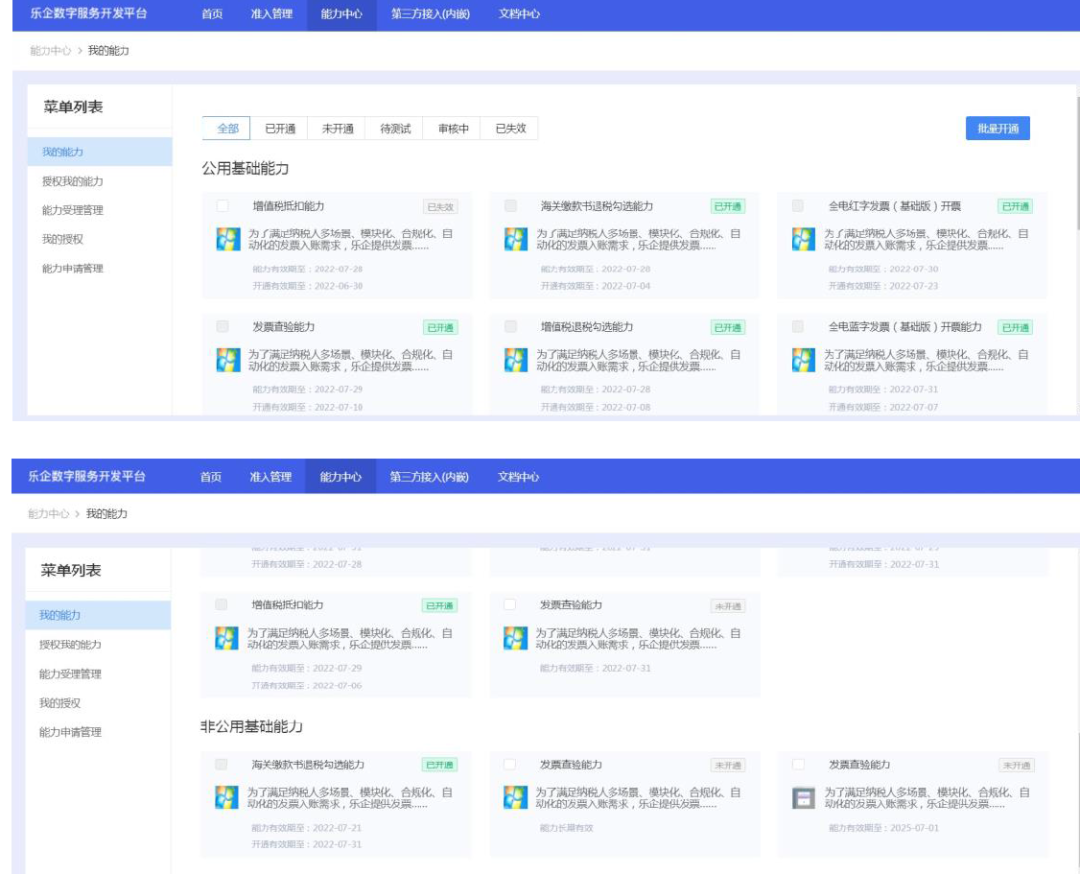
Task: Click 海关缴款书退税勾选能力 icon under 非公用基础能力
Action: [227, 798]
